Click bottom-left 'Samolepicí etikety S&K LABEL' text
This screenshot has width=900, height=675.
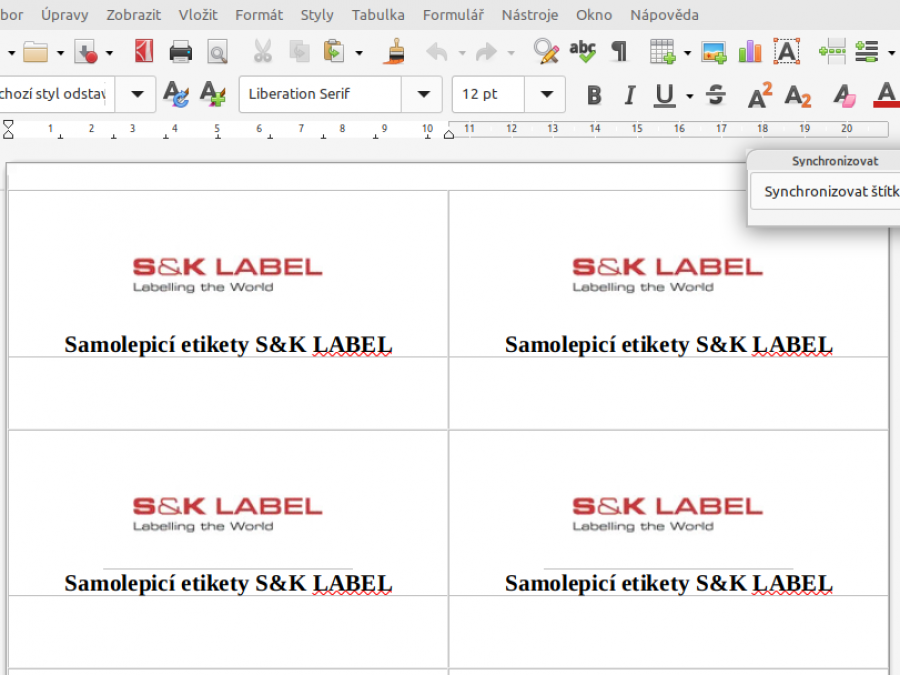point(228,583)
